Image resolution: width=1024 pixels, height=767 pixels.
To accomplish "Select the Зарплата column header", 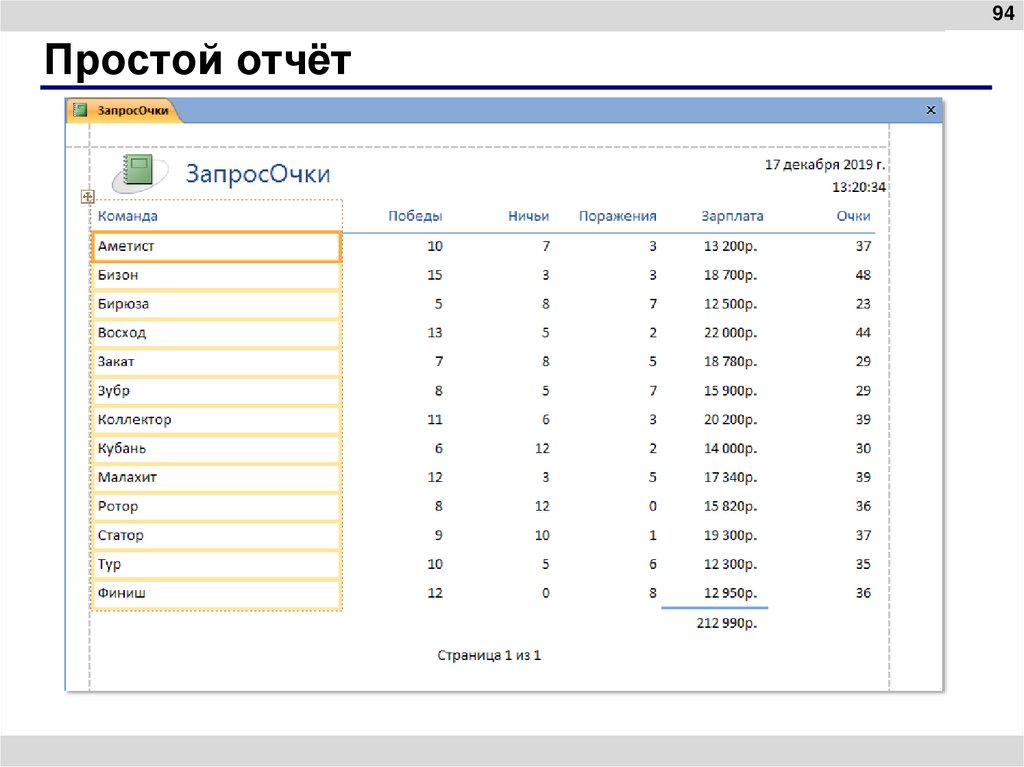I will pos(734,215).
